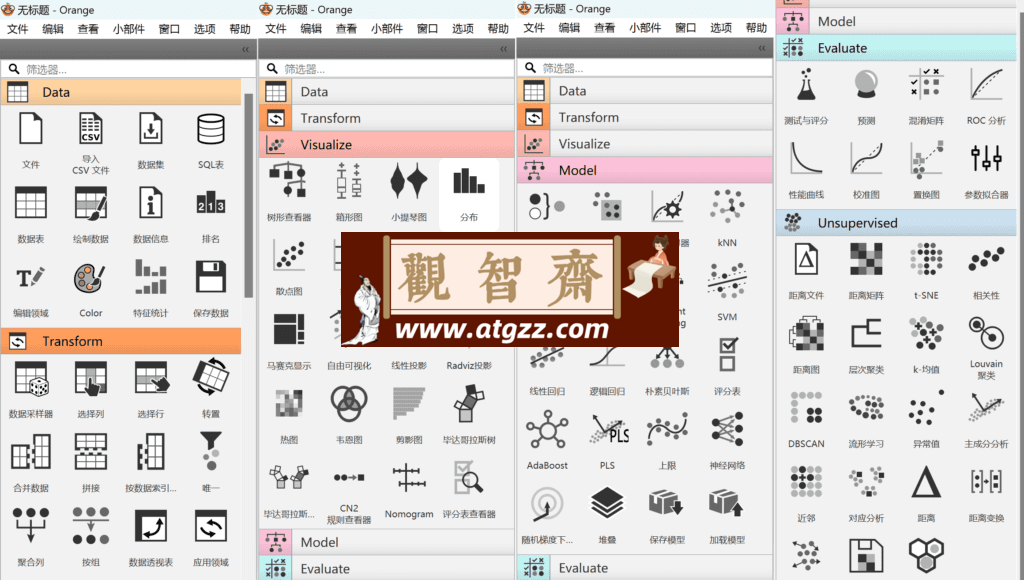Select the 绘制数据 paint data widget
Viewport: 1024px width, 580px height.
(x=91, y=203)
